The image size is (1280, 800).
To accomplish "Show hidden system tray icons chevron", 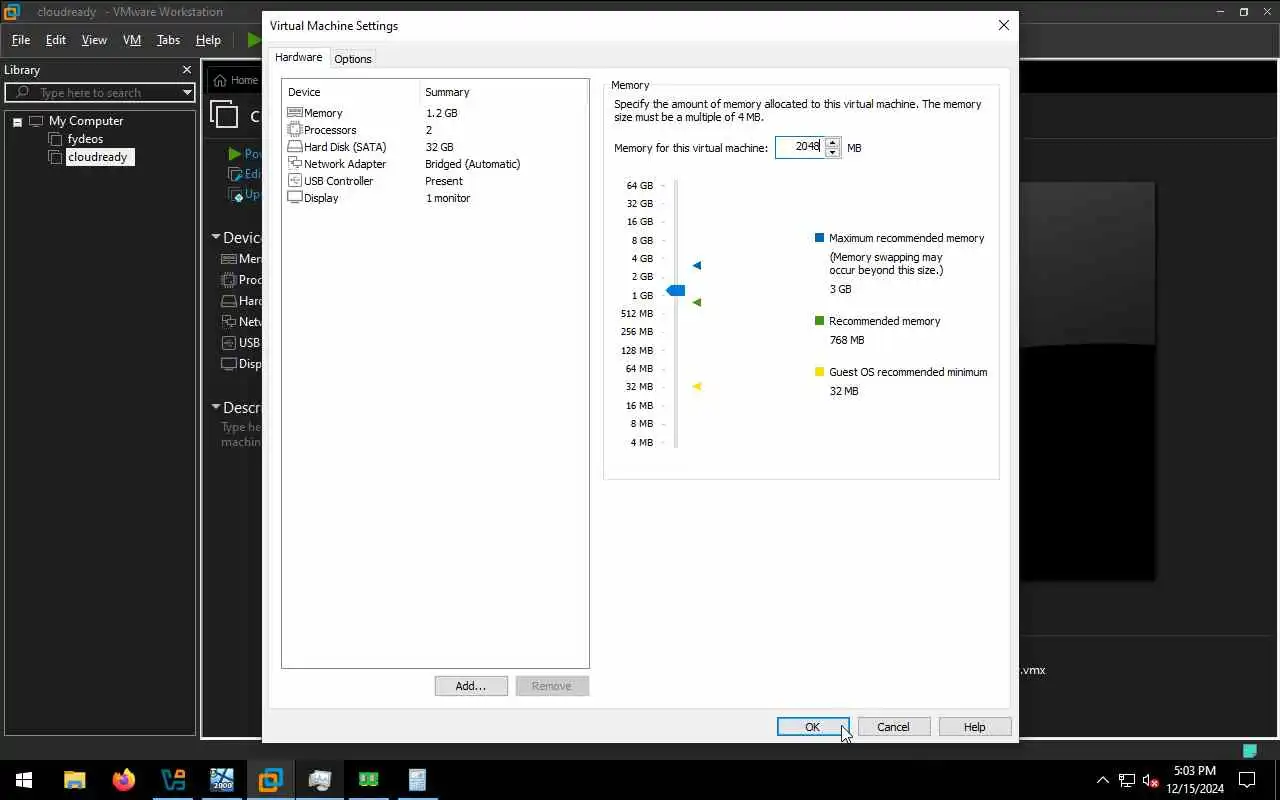I will click(x=1103, y=780).
